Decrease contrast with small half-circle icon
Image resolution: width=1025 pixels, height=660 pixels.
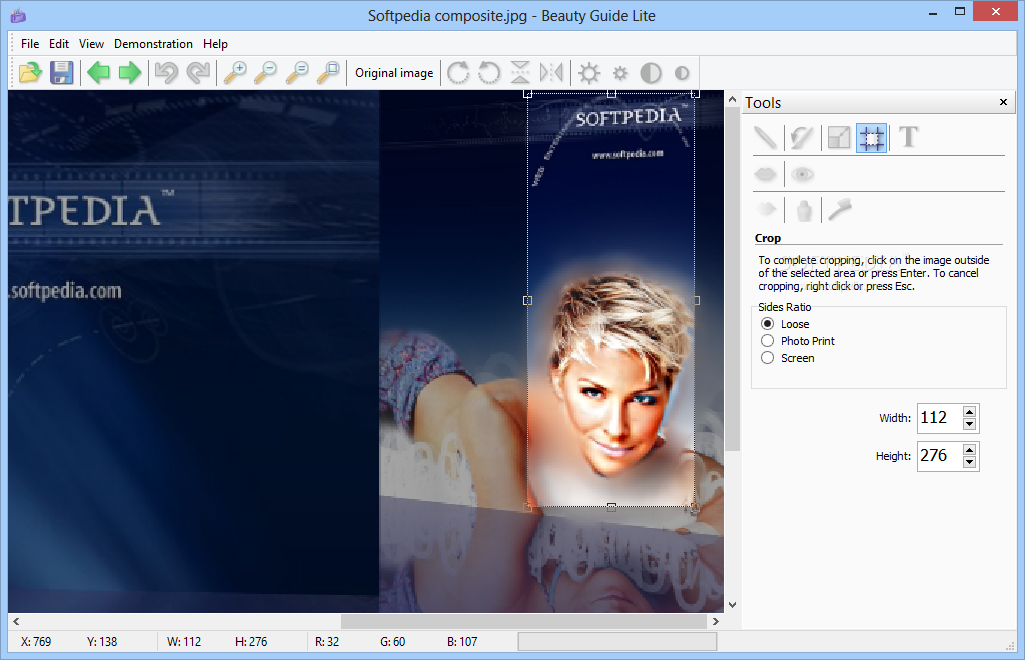point(682,73)
